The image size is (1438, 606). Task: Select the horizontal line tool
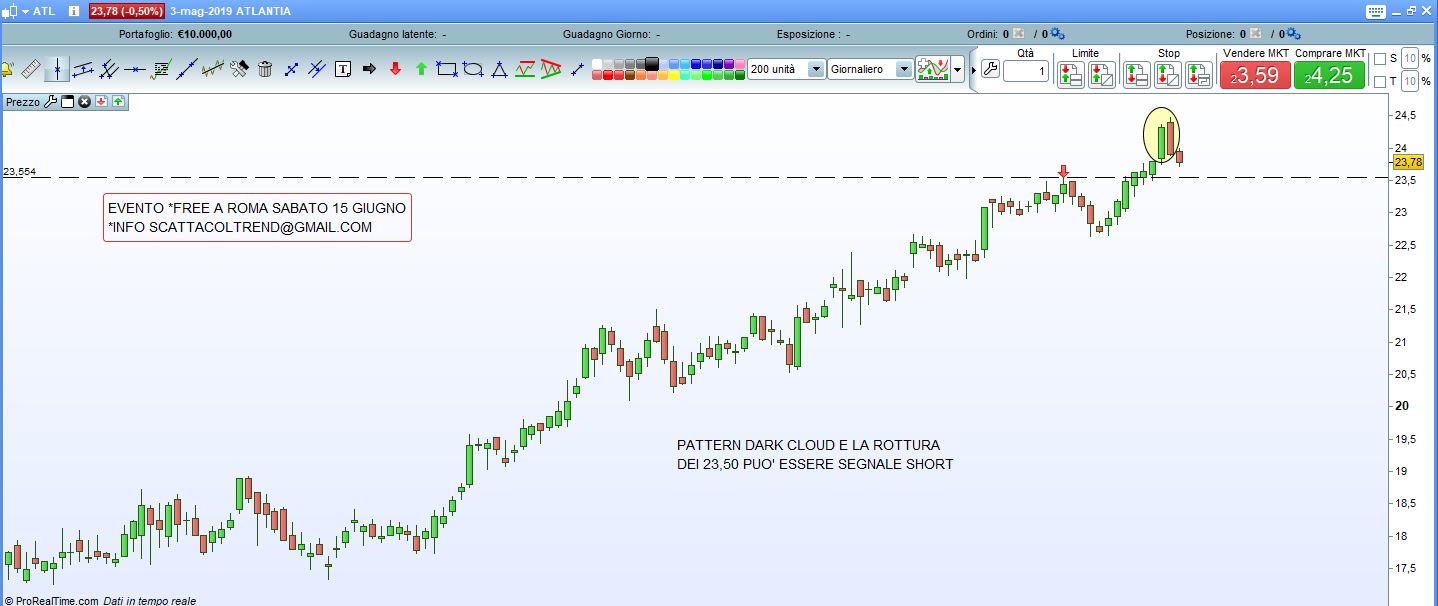pos(135,69)
